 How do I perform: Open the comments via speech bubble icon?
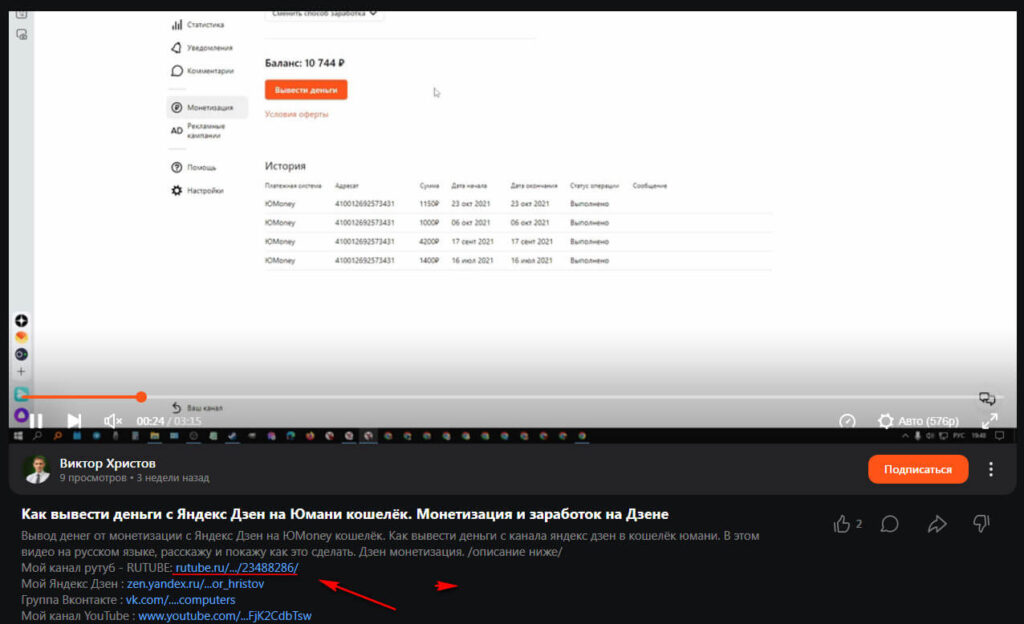889,523
